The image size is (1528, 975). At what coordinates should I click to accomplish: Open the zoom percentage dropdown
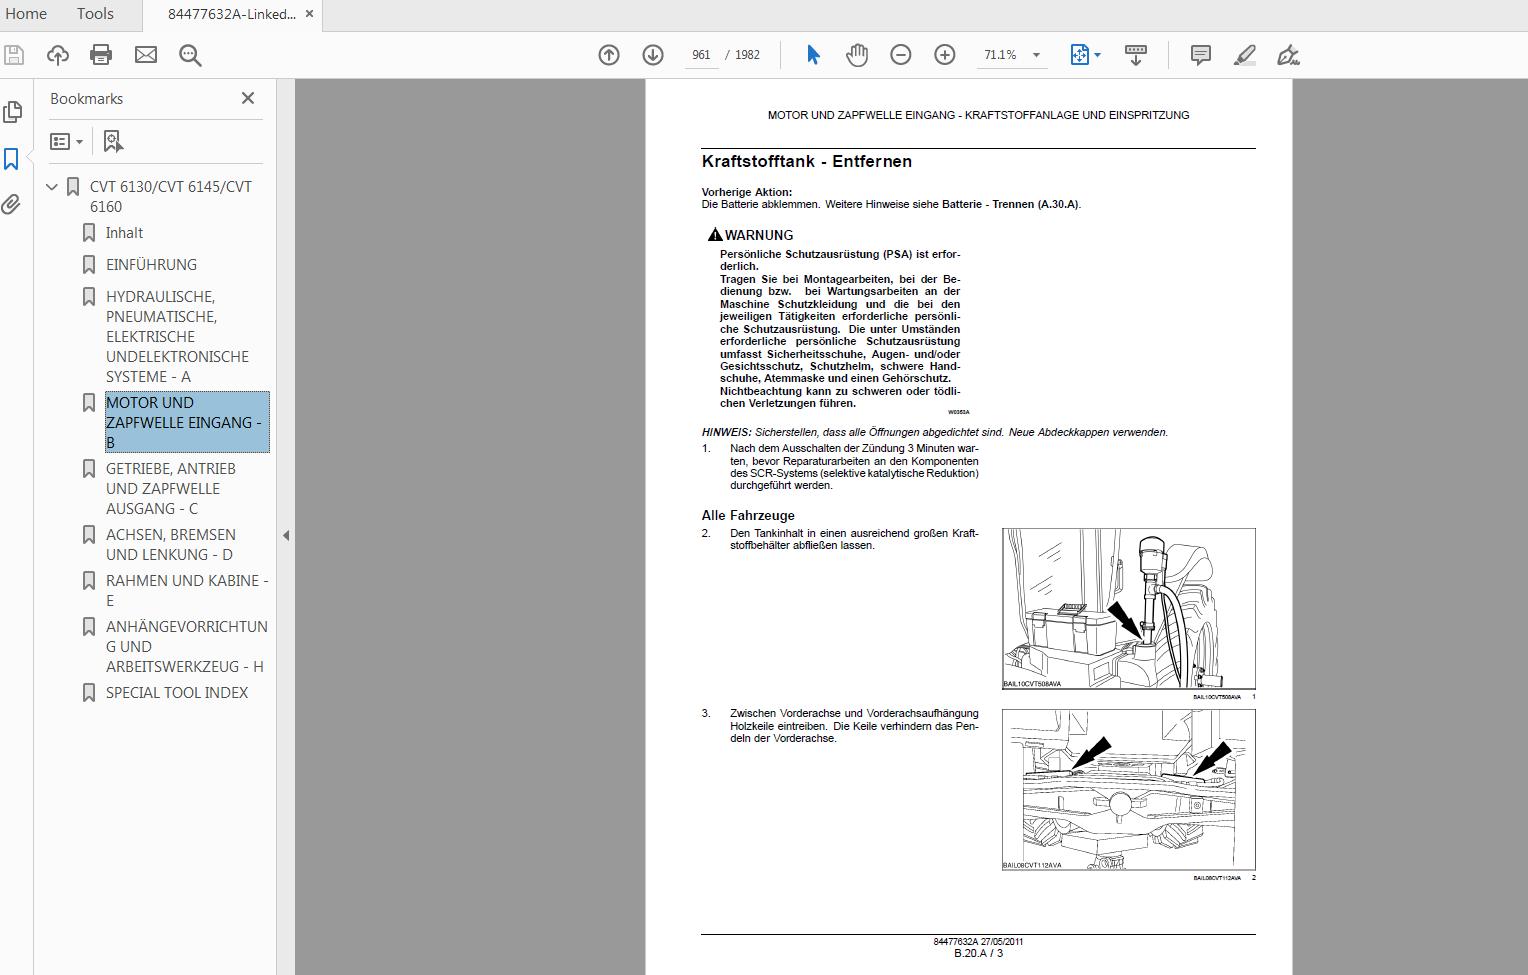(1037, 55)
